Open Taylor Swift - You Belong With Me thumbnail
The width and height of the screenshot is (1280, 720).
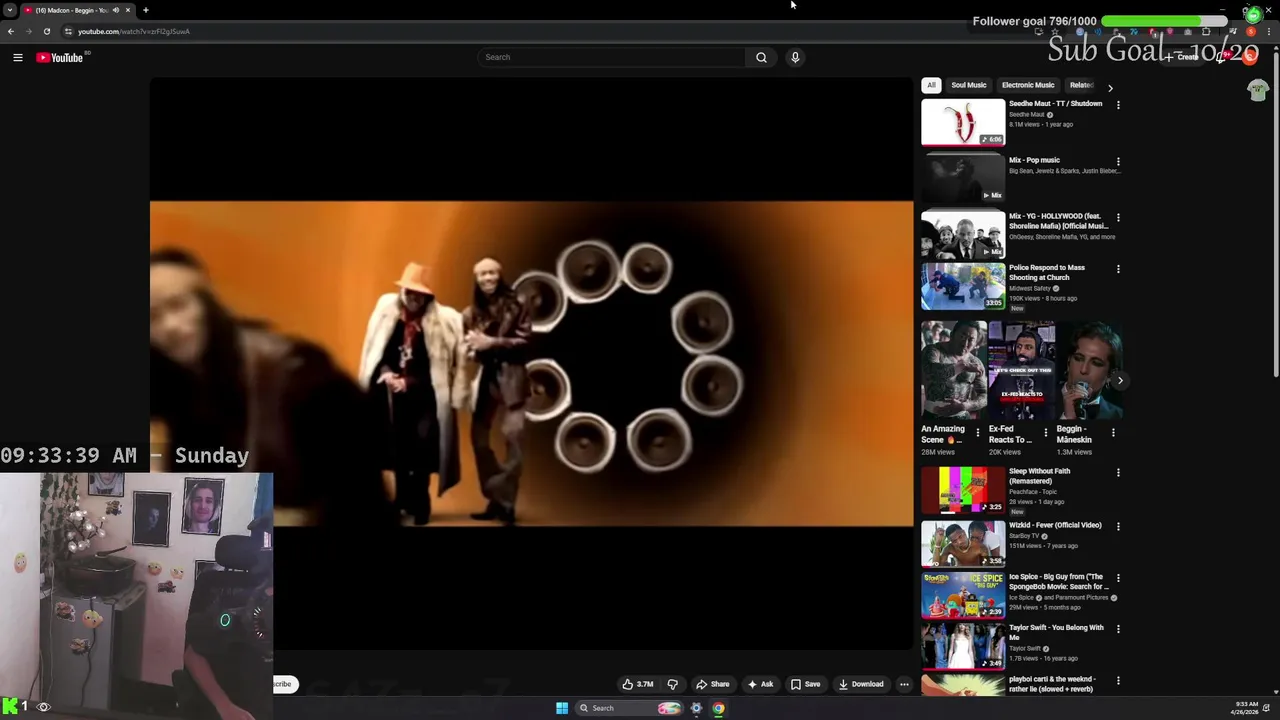coord(963,646)
